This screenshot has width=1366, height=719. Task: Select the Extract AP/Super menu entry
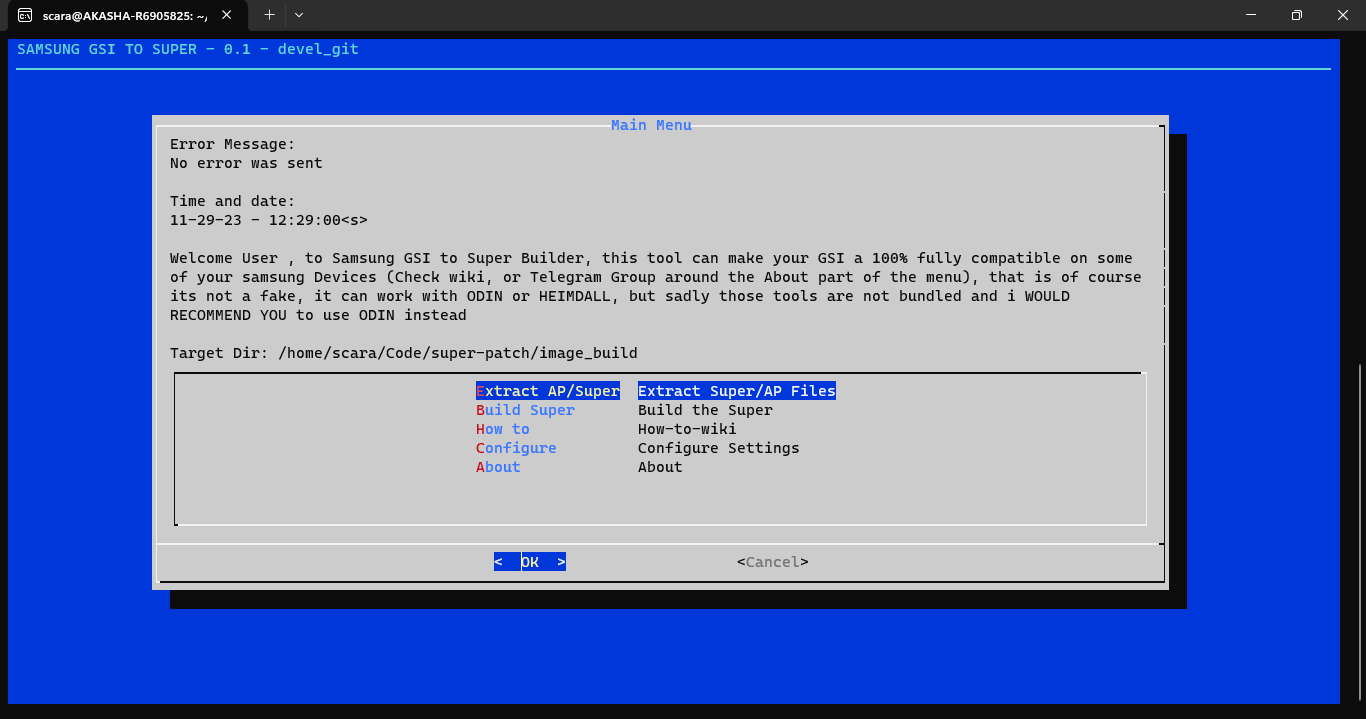click(548, 391)
